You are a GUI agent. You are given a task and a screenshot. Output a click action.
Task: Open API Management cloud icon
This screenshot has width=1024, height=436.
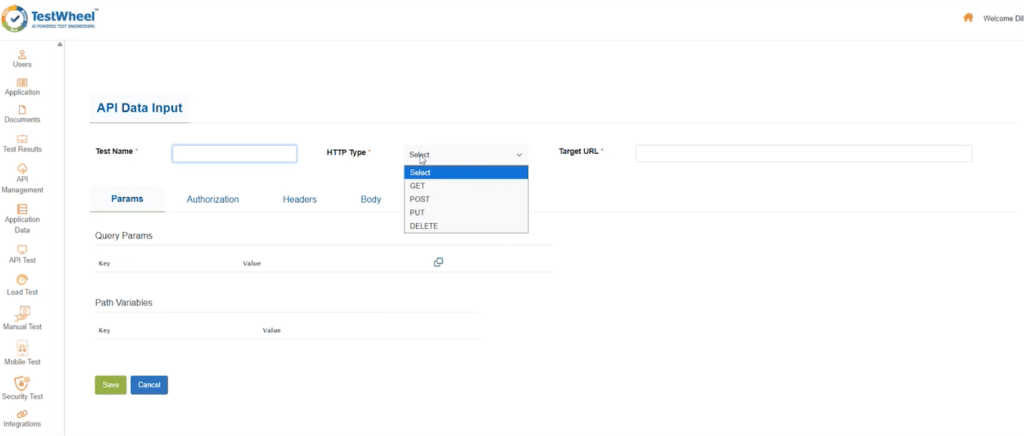[x=22, y=168]
